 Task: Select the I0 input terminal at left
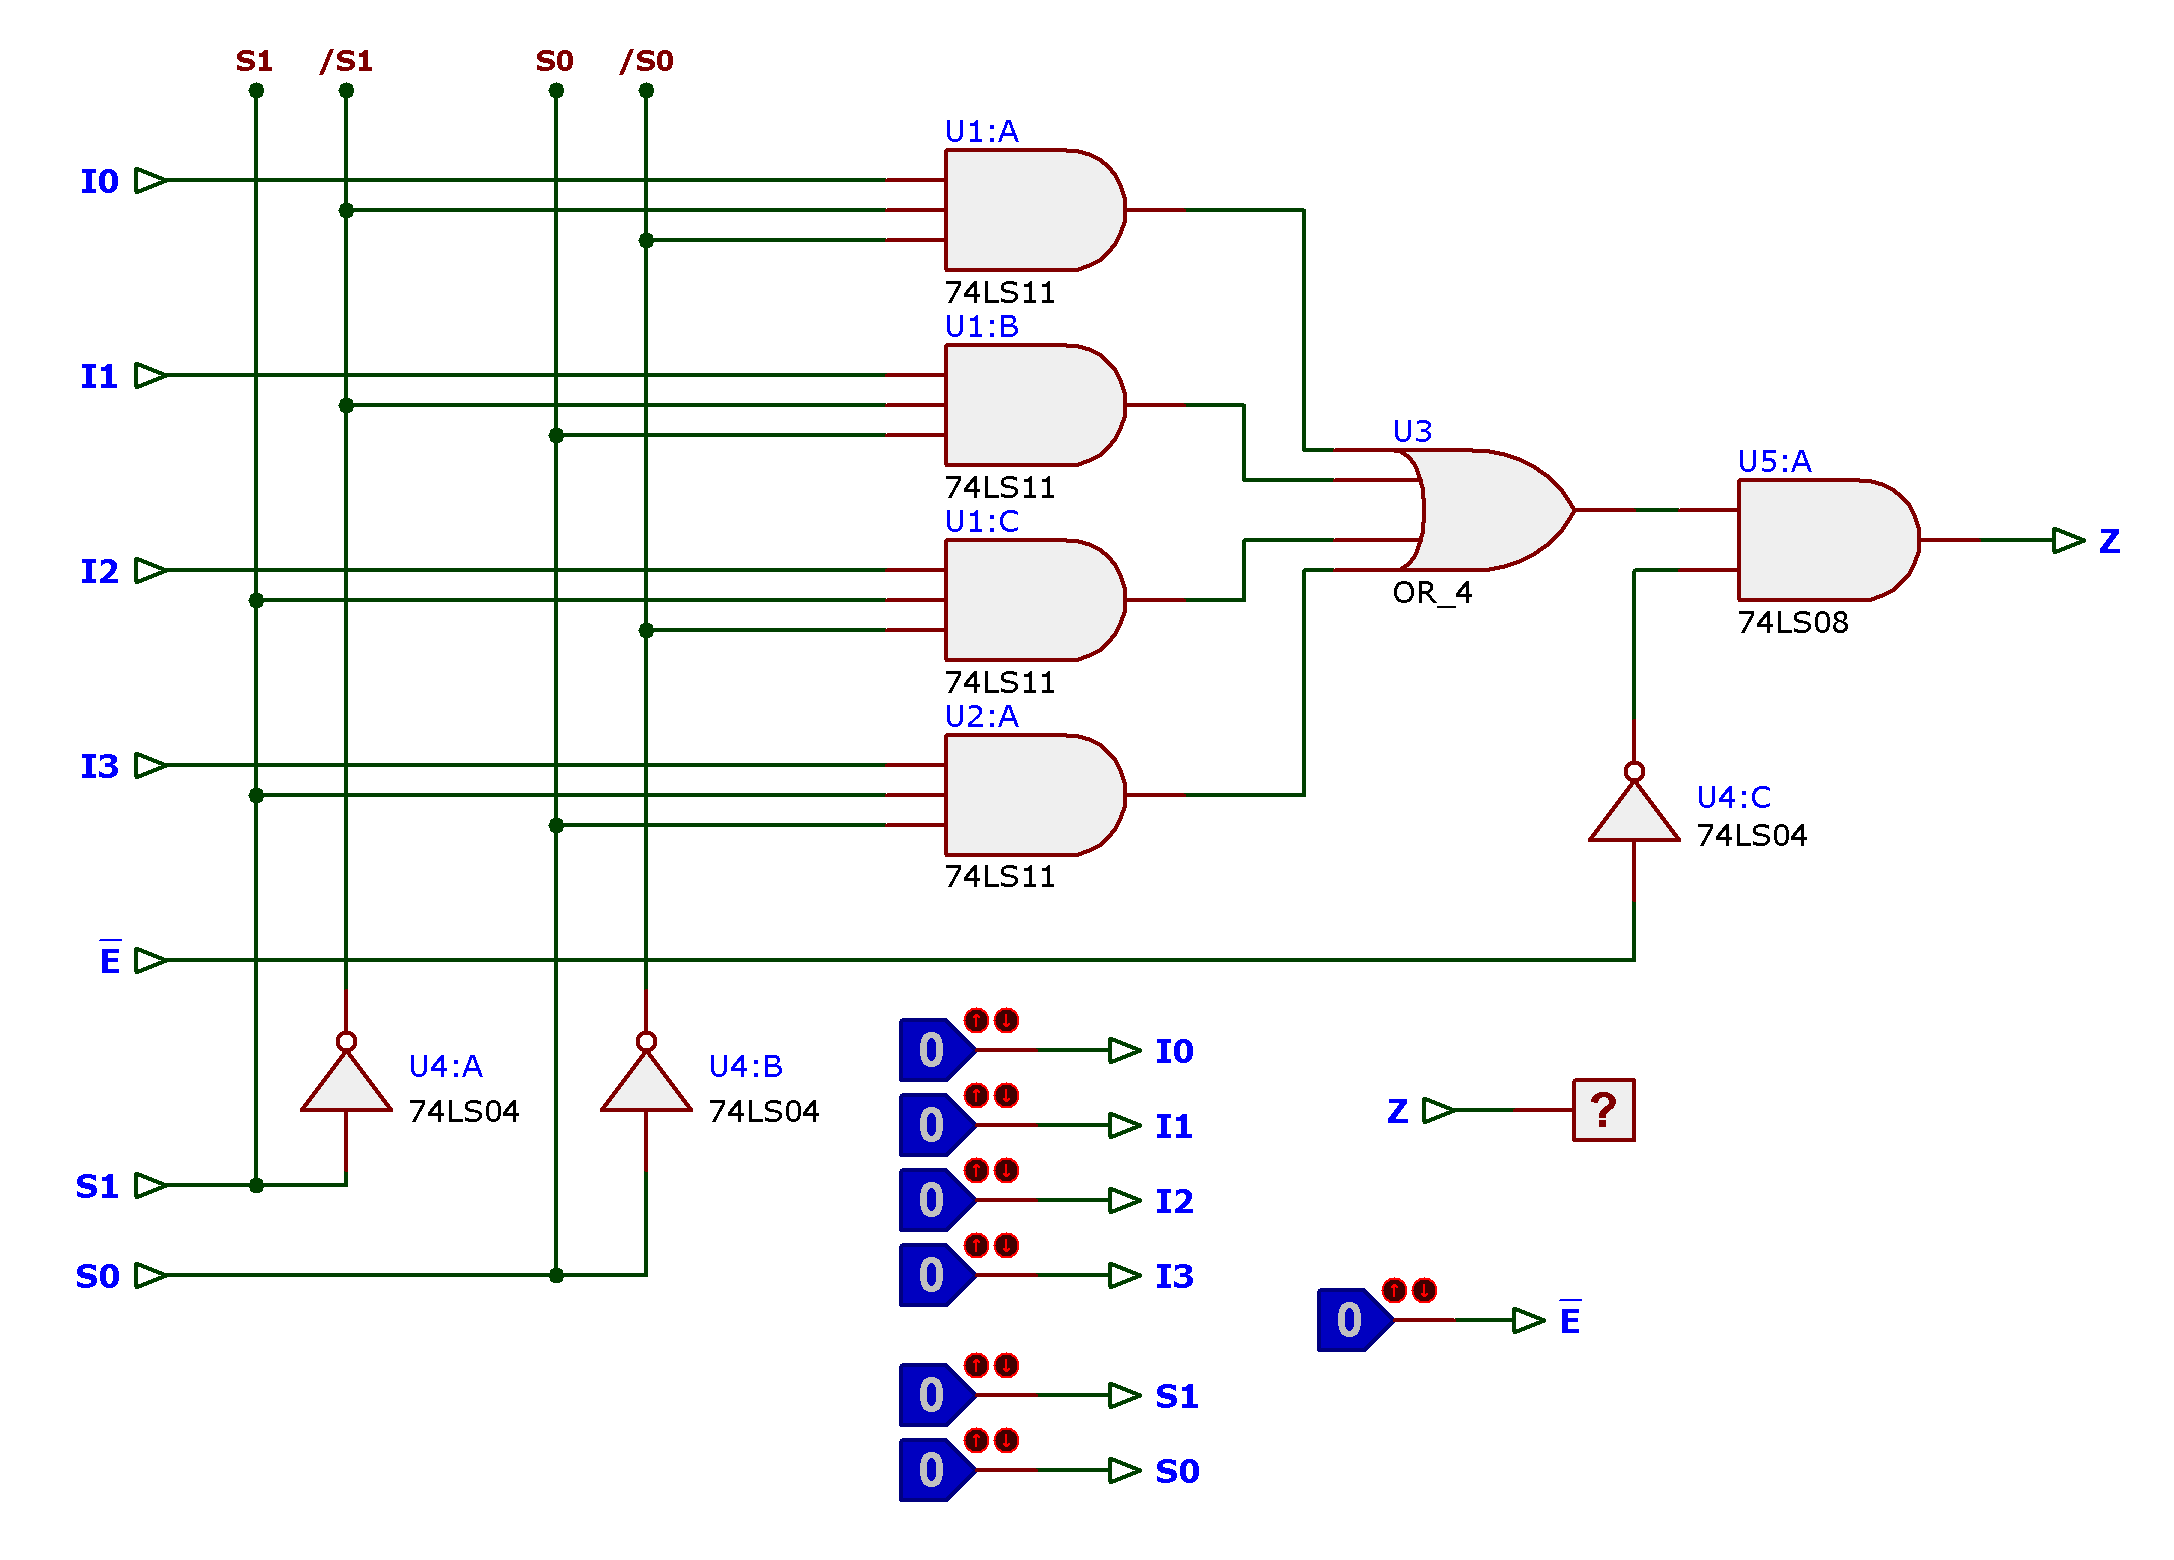[150, 180]
